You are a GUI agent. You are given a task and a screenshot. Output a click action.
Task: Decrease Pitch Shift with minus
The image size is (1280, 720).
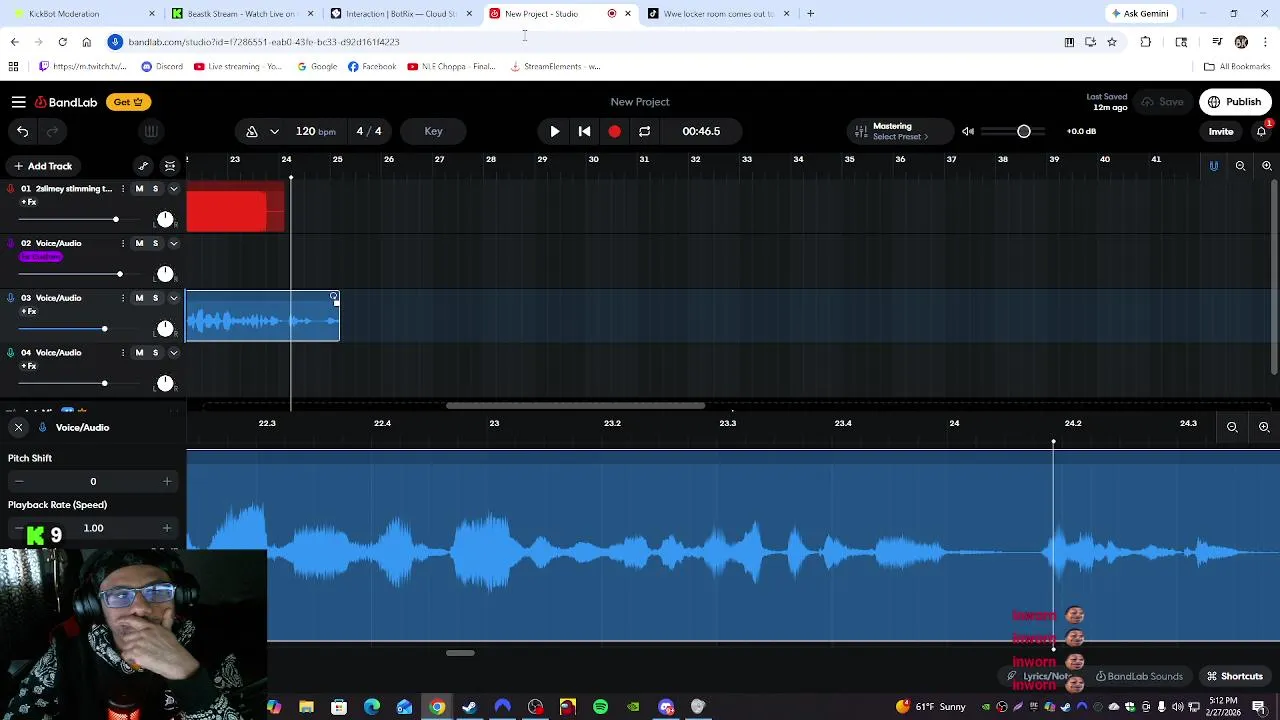click(18, 481)
